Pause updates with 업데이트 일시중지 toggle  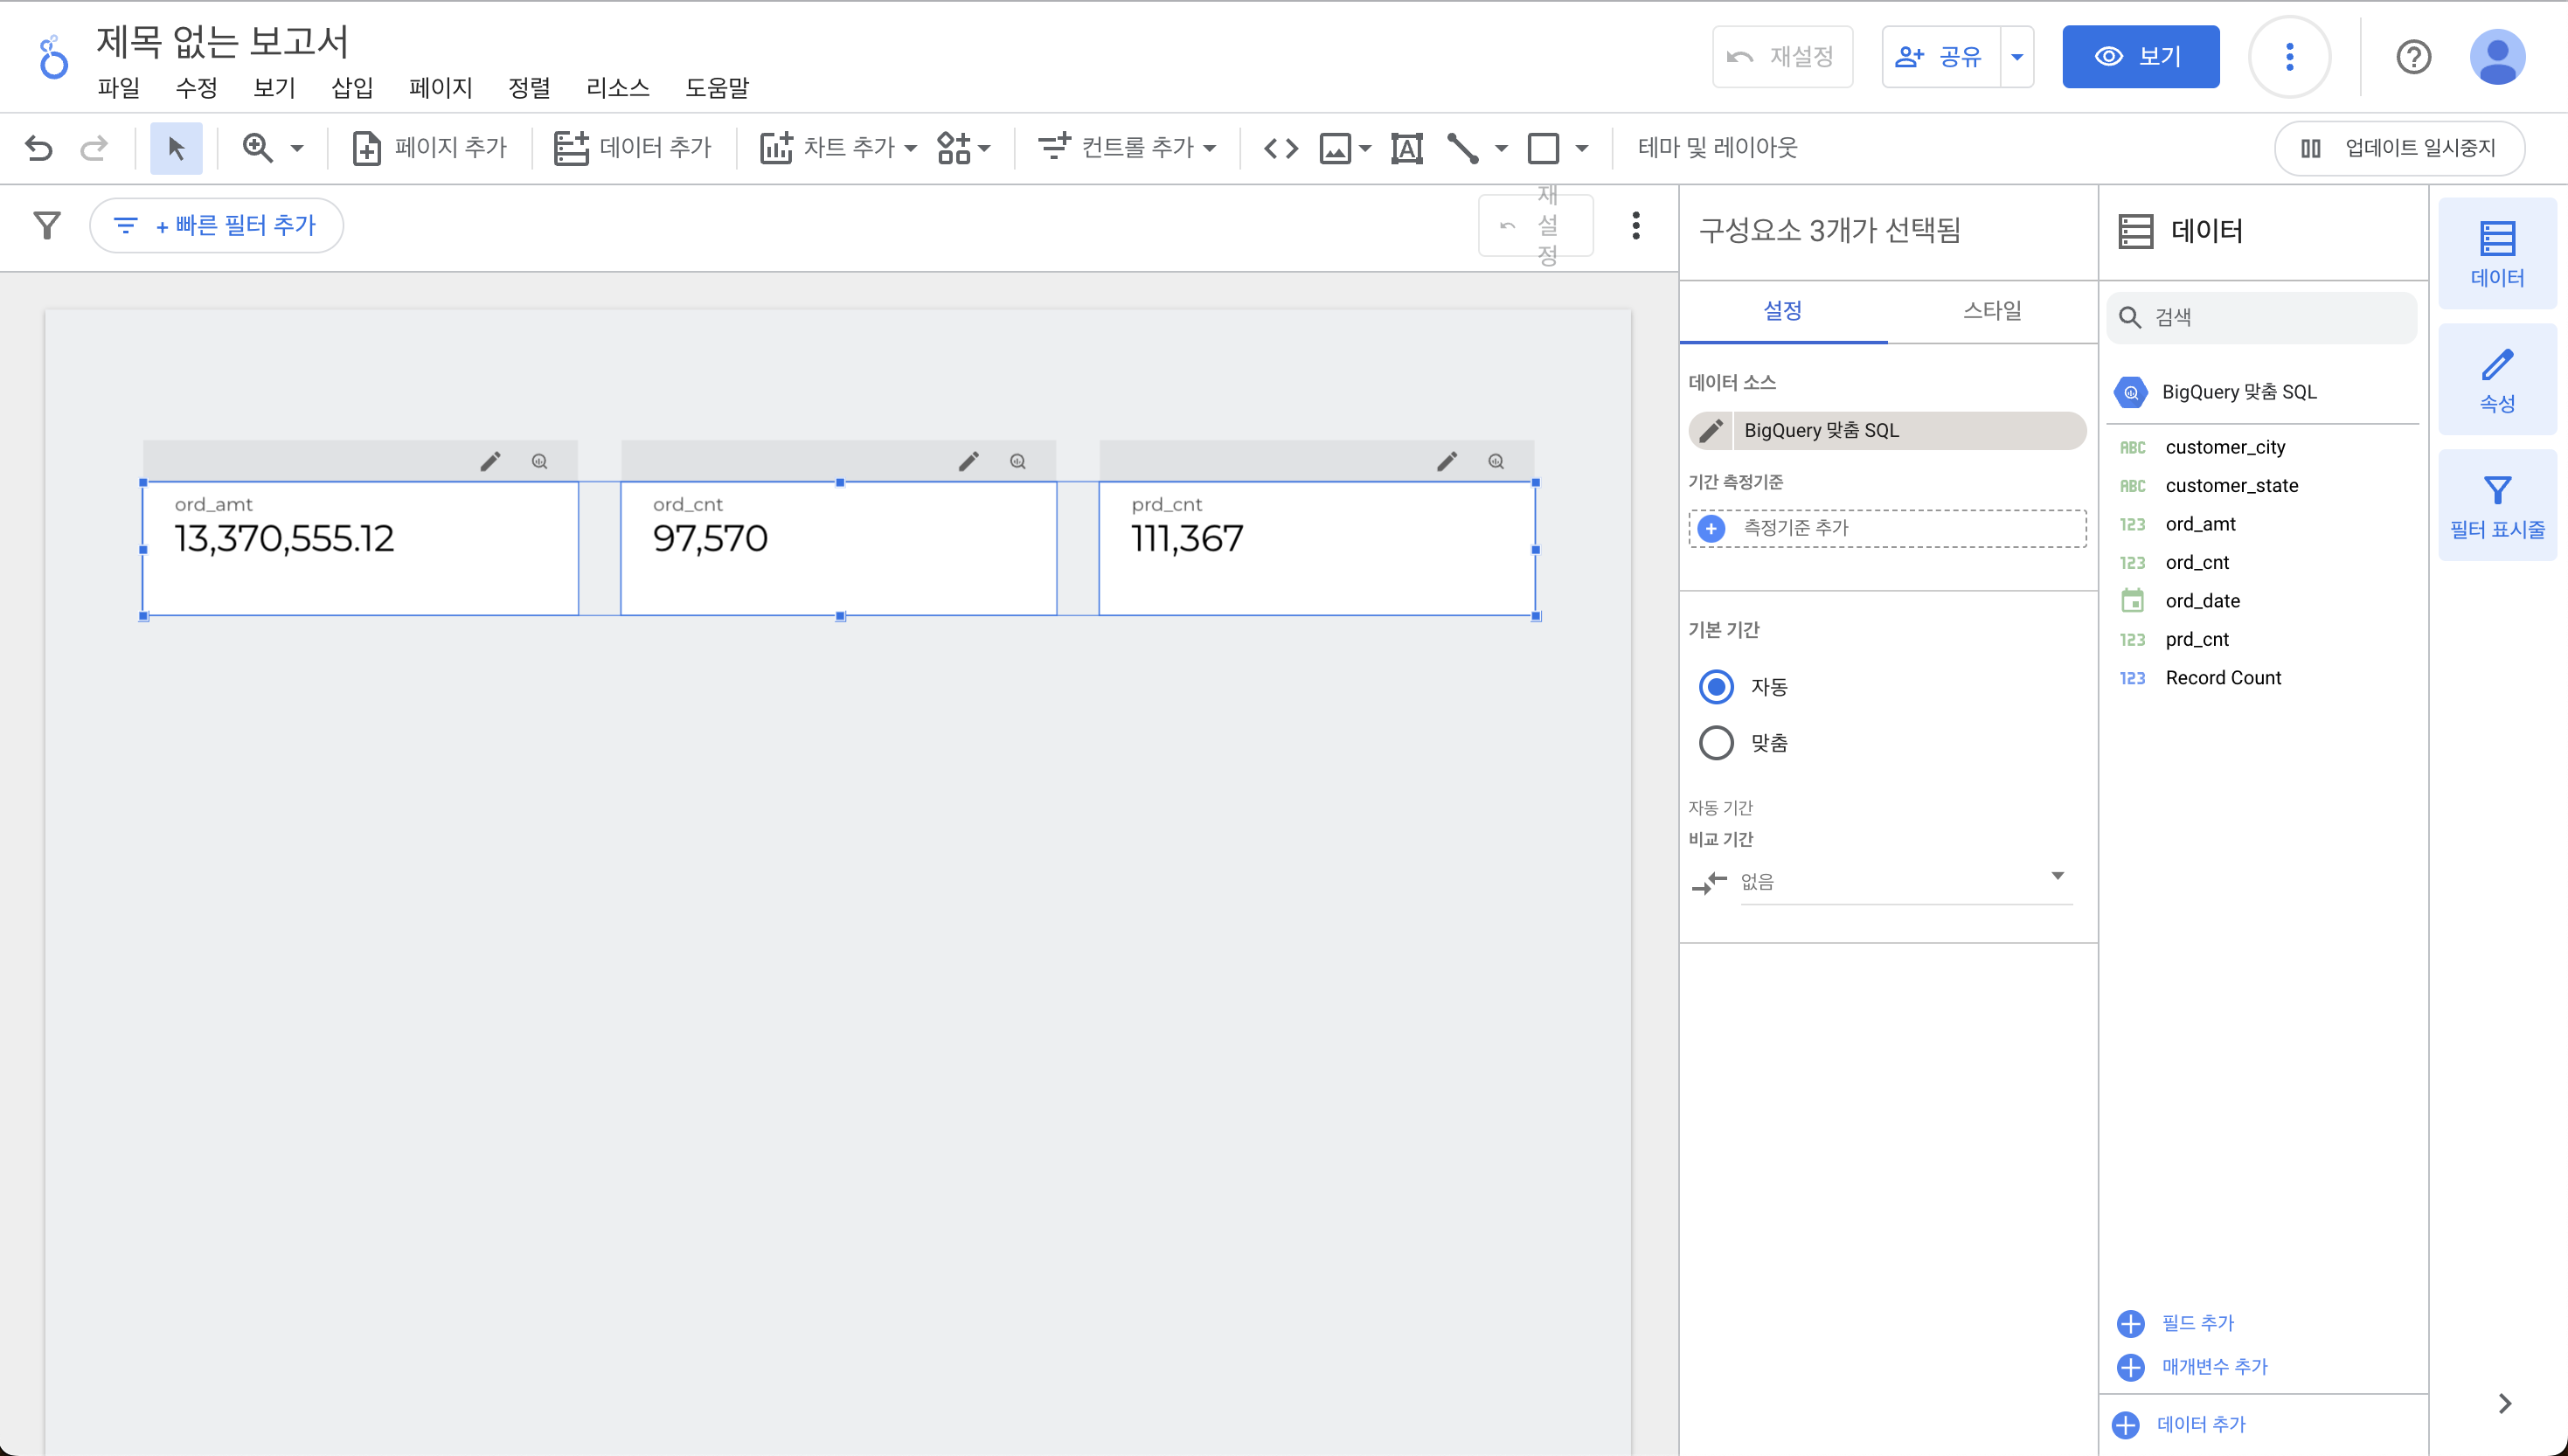(x=2398, y=148)
